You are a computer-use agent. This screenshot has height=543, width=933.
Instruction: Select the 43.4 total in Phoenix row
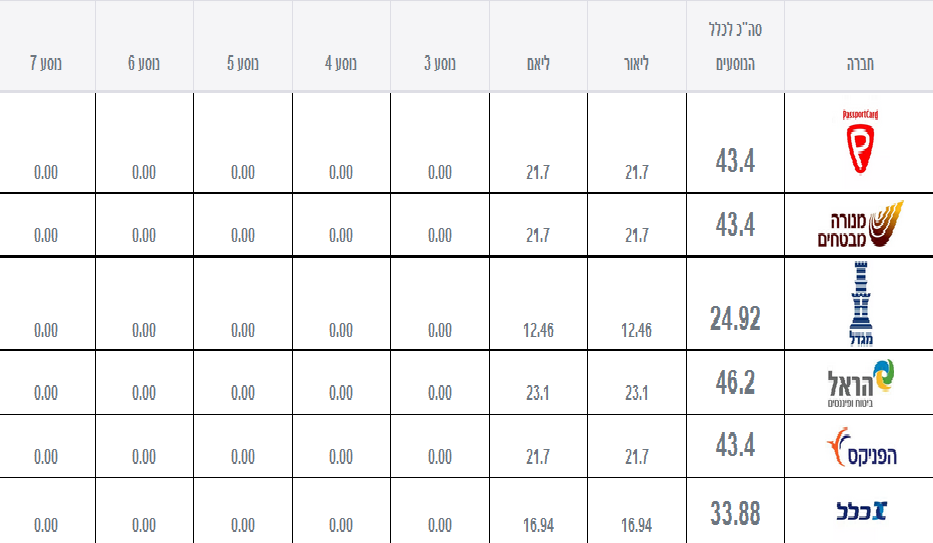(x=735, y=445)
